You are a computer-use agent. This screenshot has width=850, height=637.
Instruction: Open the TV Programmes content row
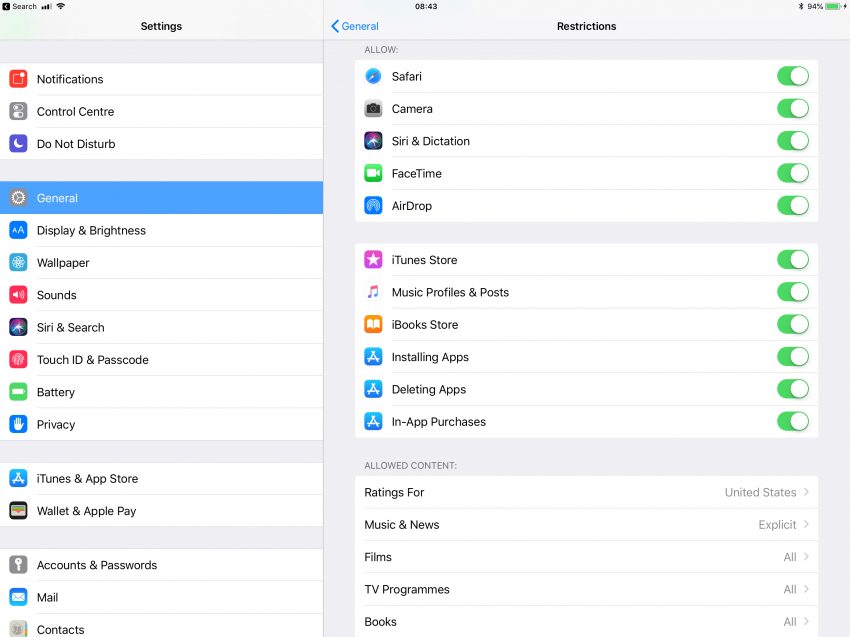pyautogui.click(x=587, y=589)
